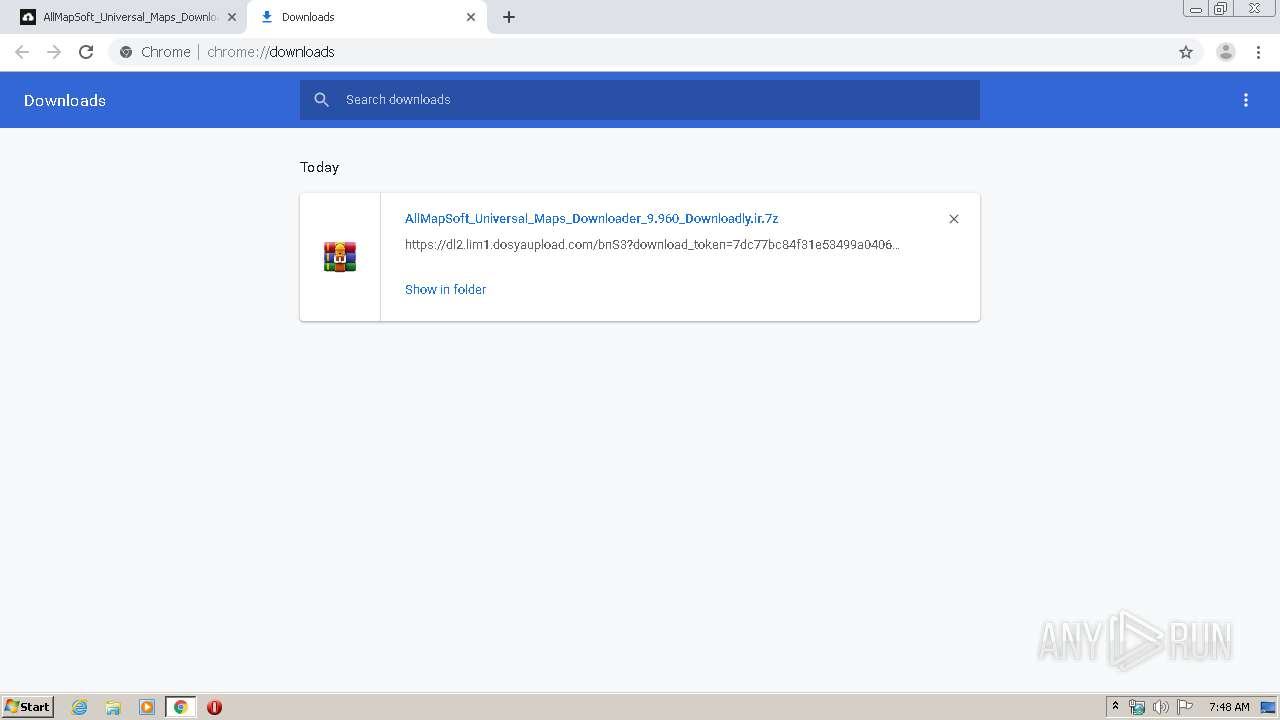The height and width of the screenshot is (720, 1280).
Task: Click the dosyaupload source URL
Action: (x=652, y=244)
